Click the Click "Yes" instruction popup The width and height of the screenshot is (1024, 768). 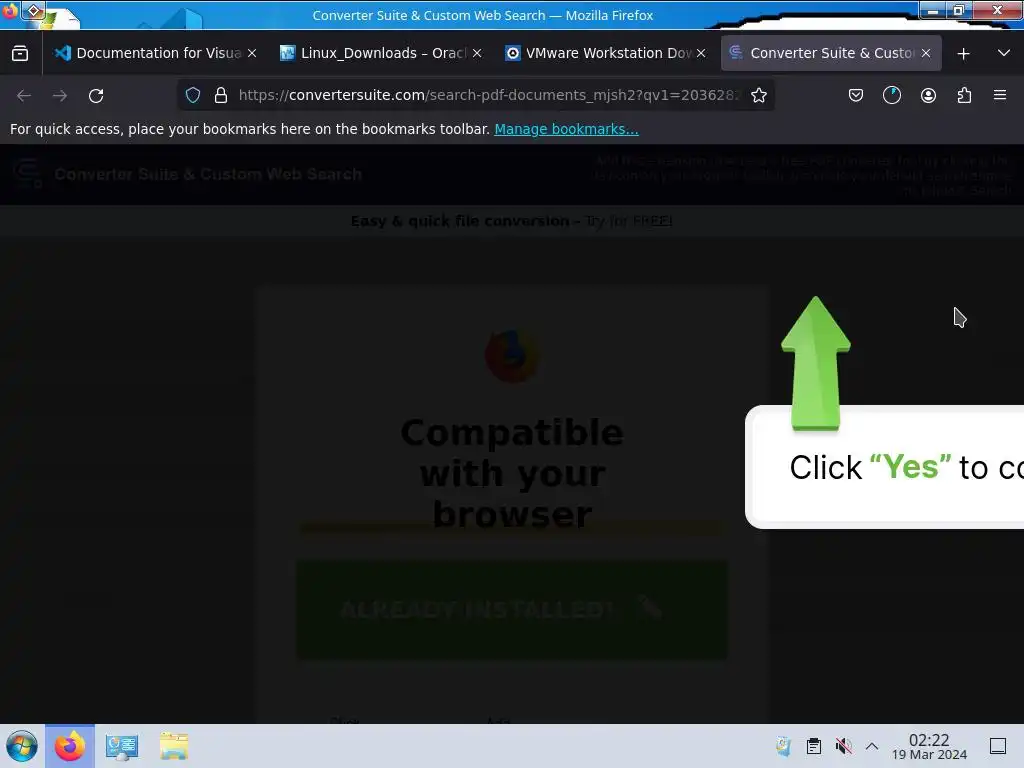885,467
